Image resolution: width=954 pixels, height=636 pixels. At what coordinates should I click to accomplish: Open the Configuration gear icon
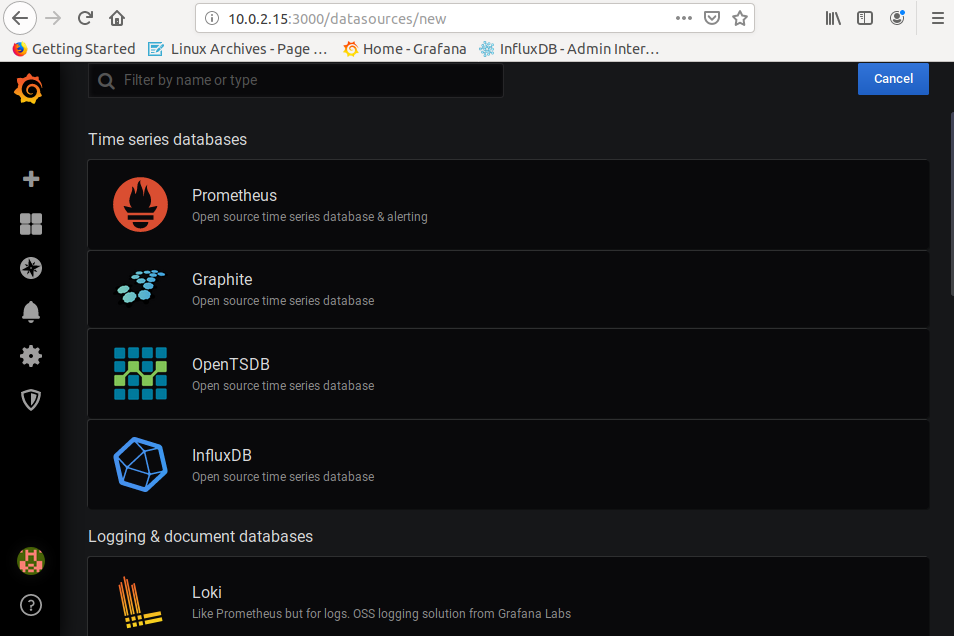point(31,356)
